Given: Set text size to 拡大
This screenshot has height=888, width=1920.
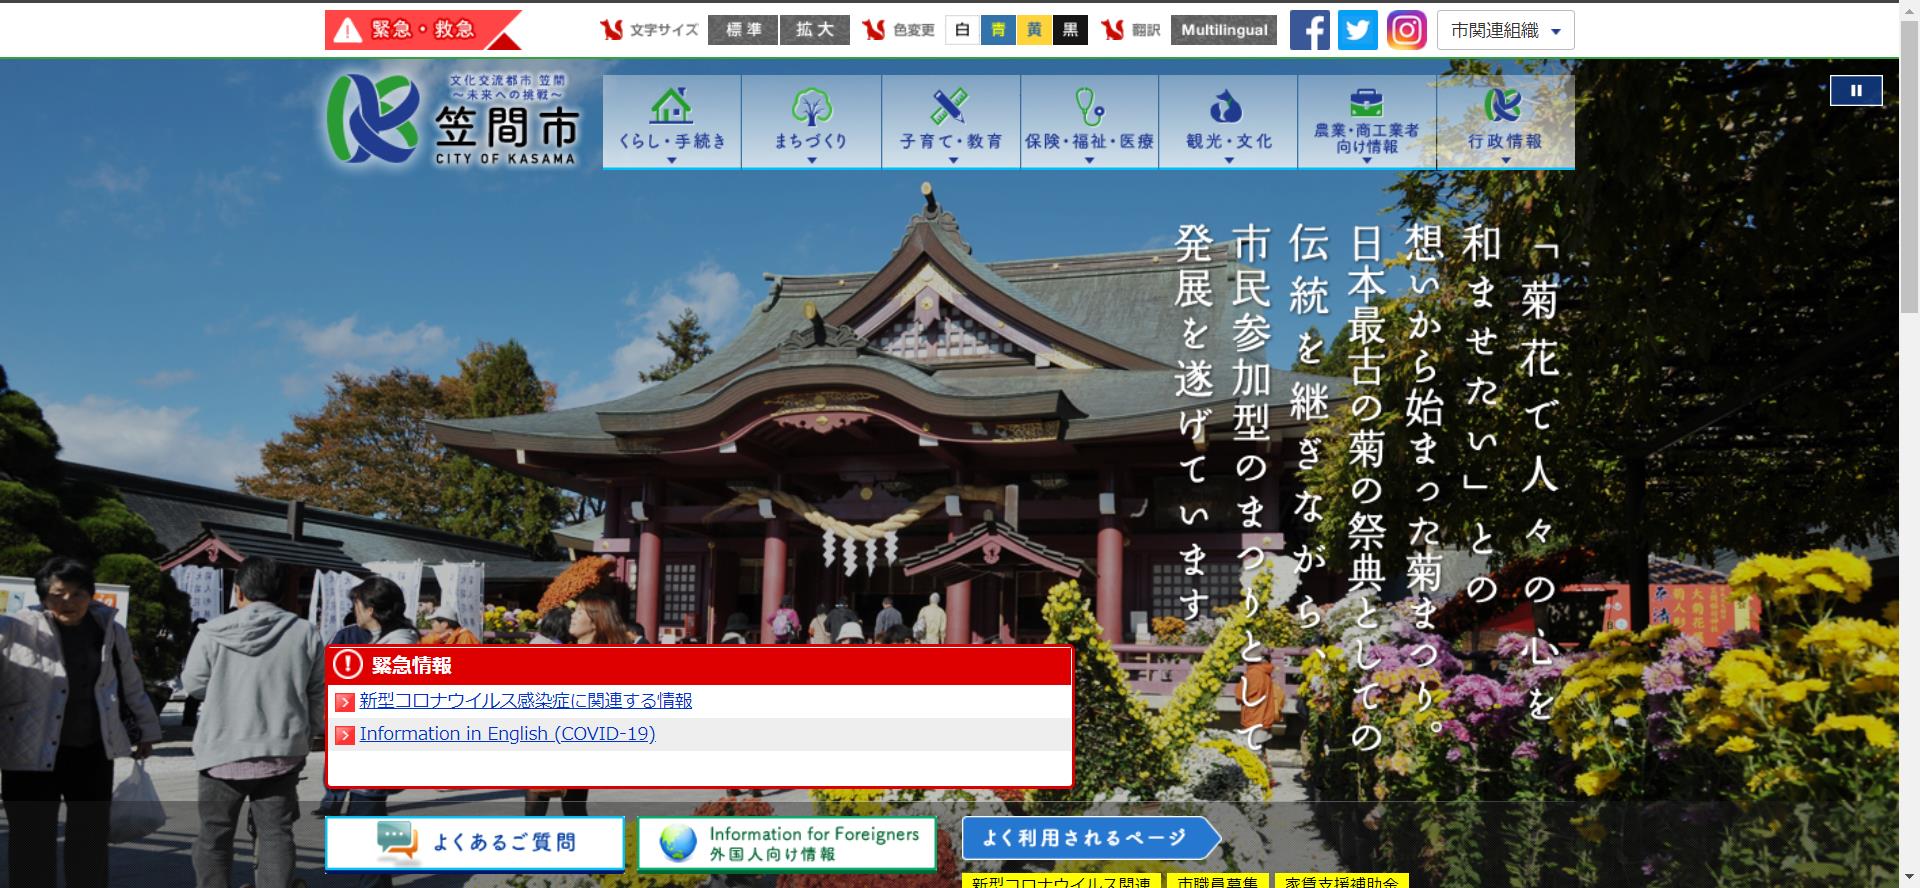Looking at the screenshot, I should 815,30.
